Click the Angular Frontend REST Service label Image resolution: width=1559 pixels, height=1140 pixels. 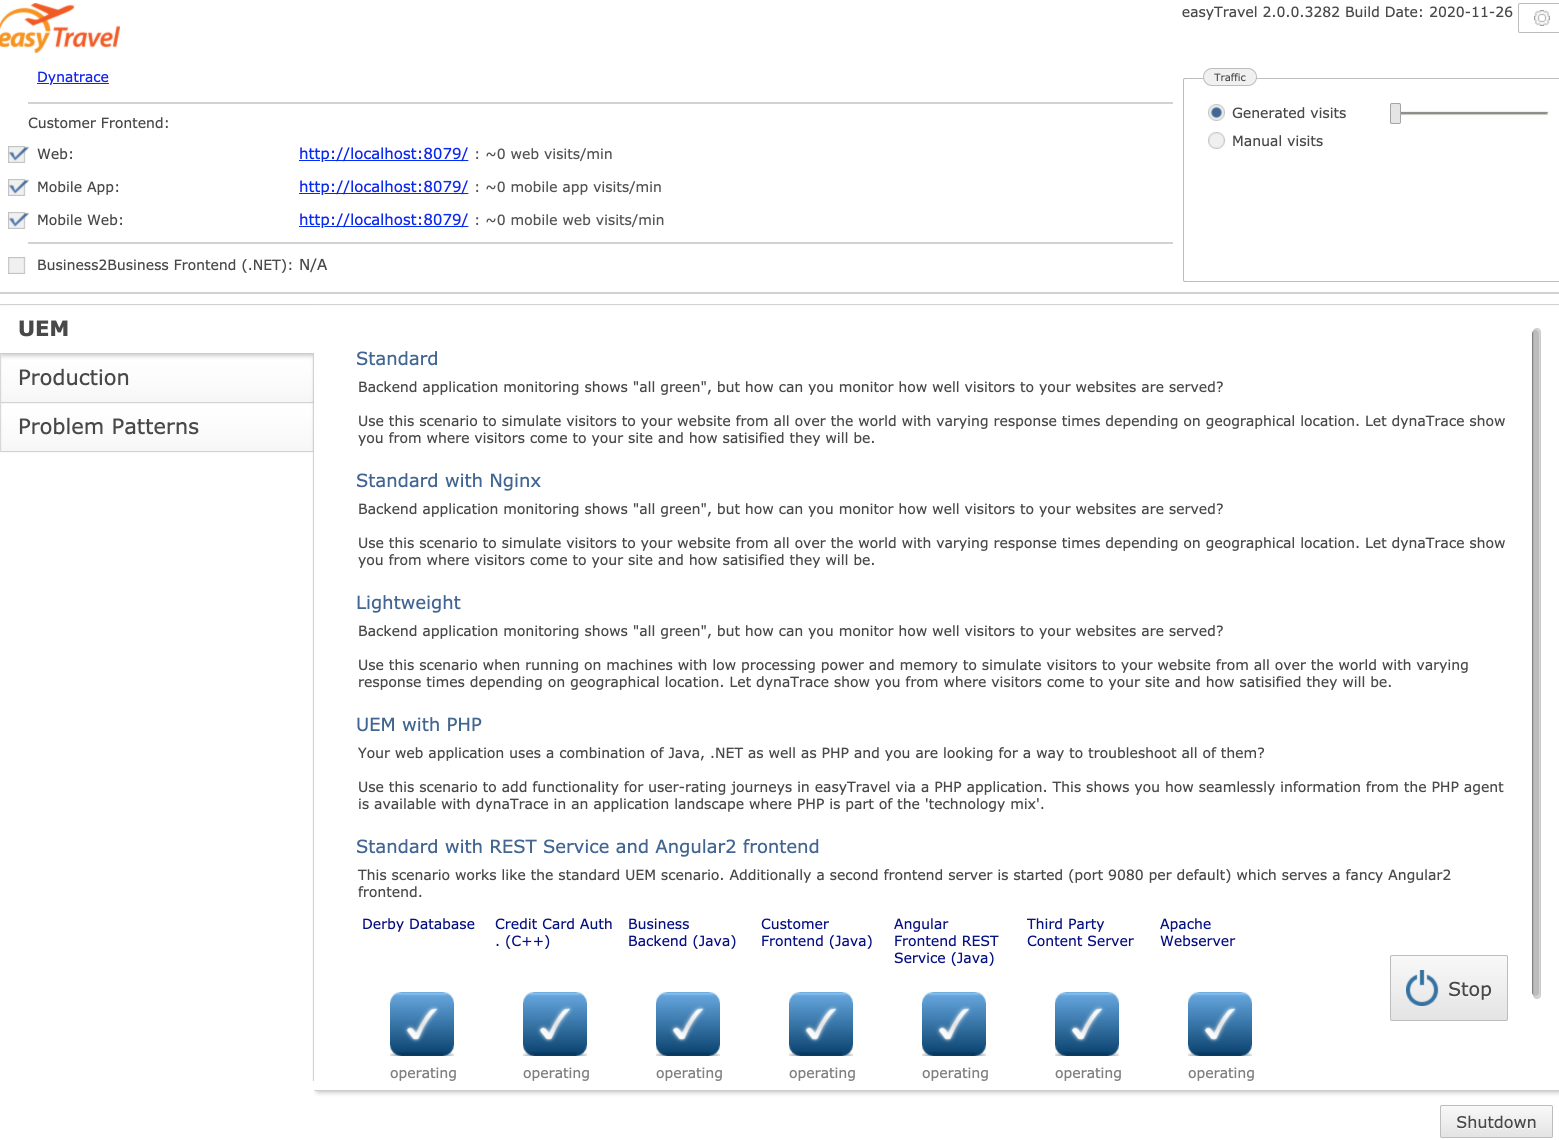pyautogui.click(x=946, y=941)
